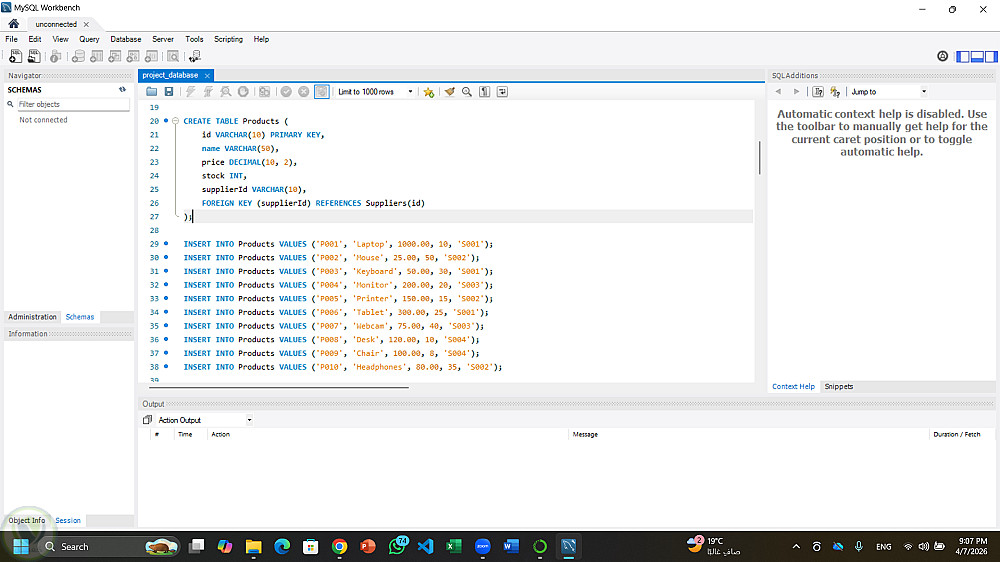The width and height of the screenshot is (1000, 562).
Task: Refresh the SCHEMAS list
Action: (123, 90)
